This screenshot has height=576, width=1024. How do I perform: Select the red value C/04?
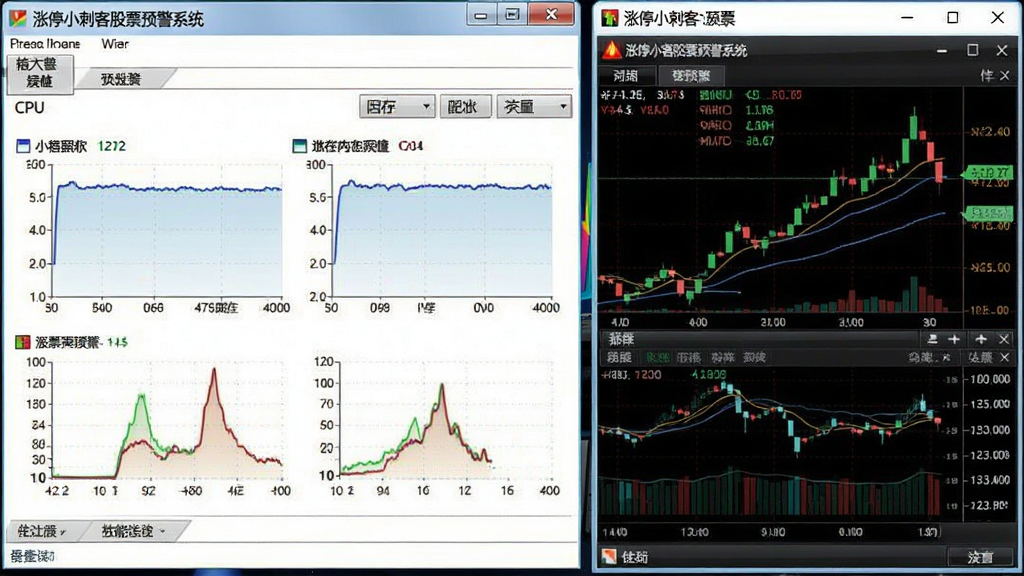pyautogui.click(x=411, y=146)
